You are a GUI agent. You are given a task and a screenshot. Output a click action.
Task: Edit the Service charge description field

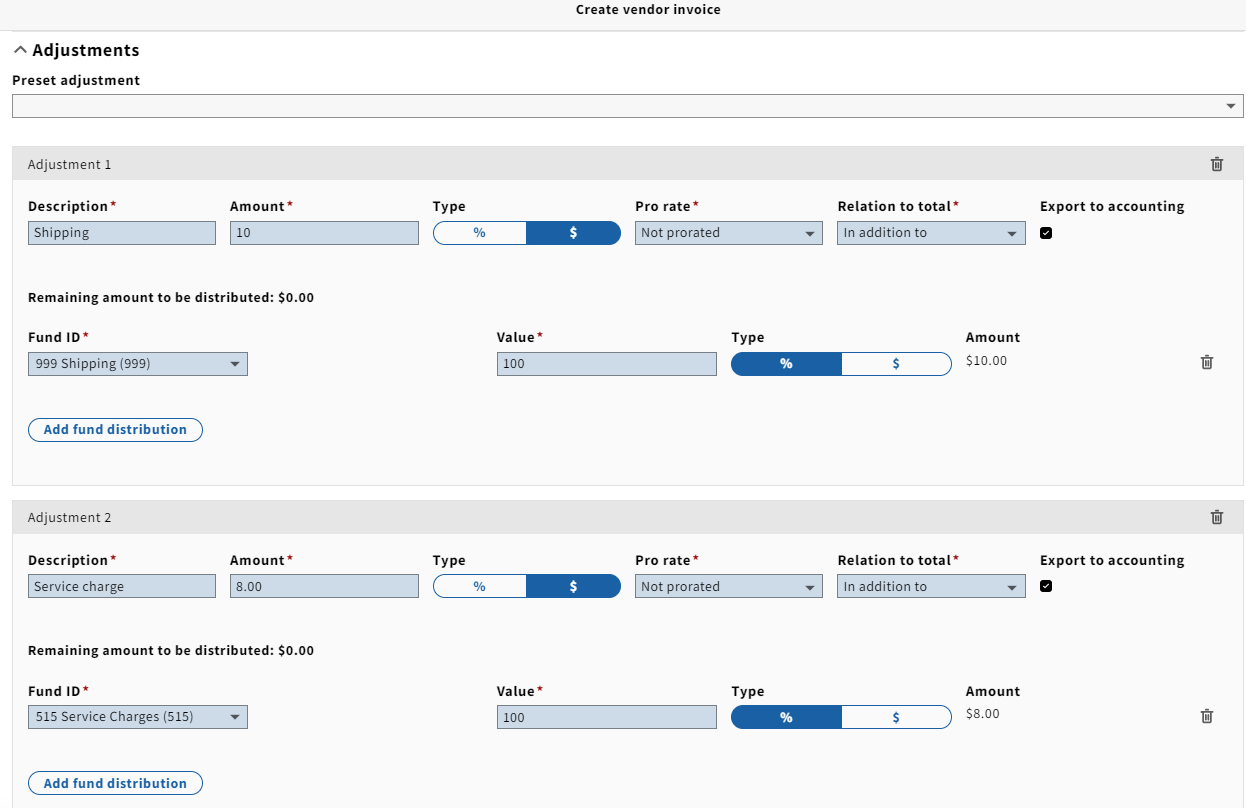(x=122, y=587)
